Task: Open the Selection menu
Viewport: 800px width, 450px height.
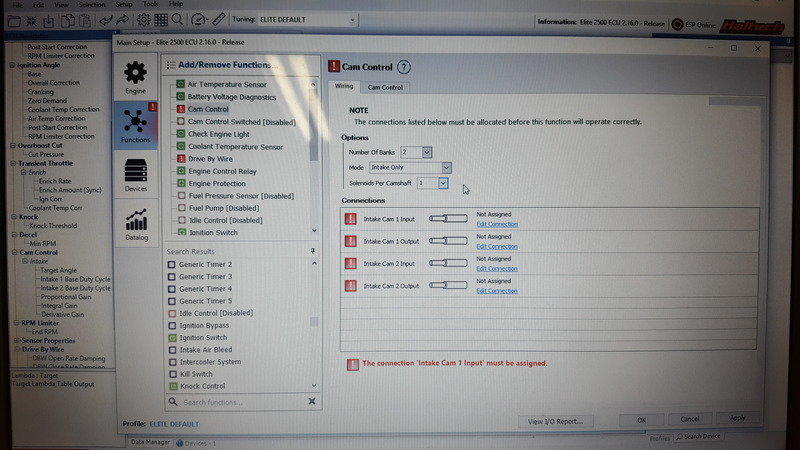Action: (x=92, y=5)
